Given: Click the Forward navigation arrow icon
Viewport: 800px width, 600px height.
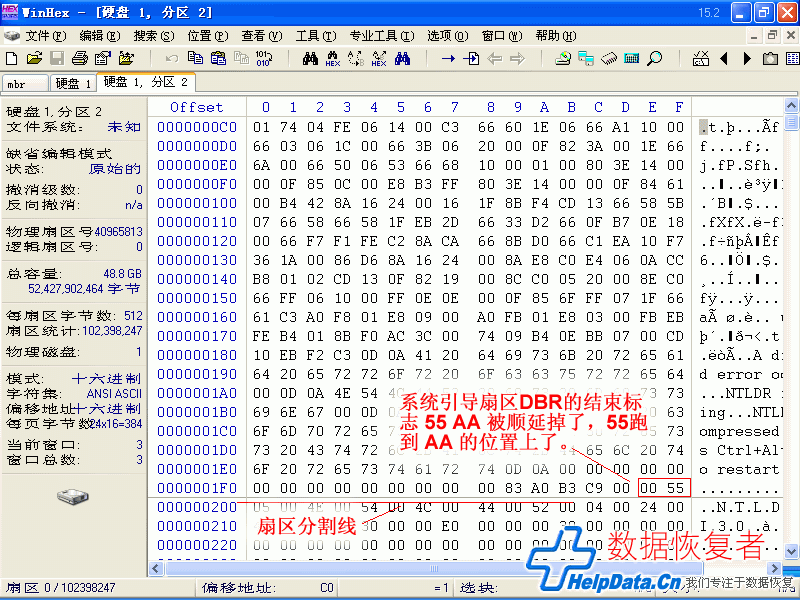Looking at the screenshot, I should pyautogui.click(x=517, y=59).
